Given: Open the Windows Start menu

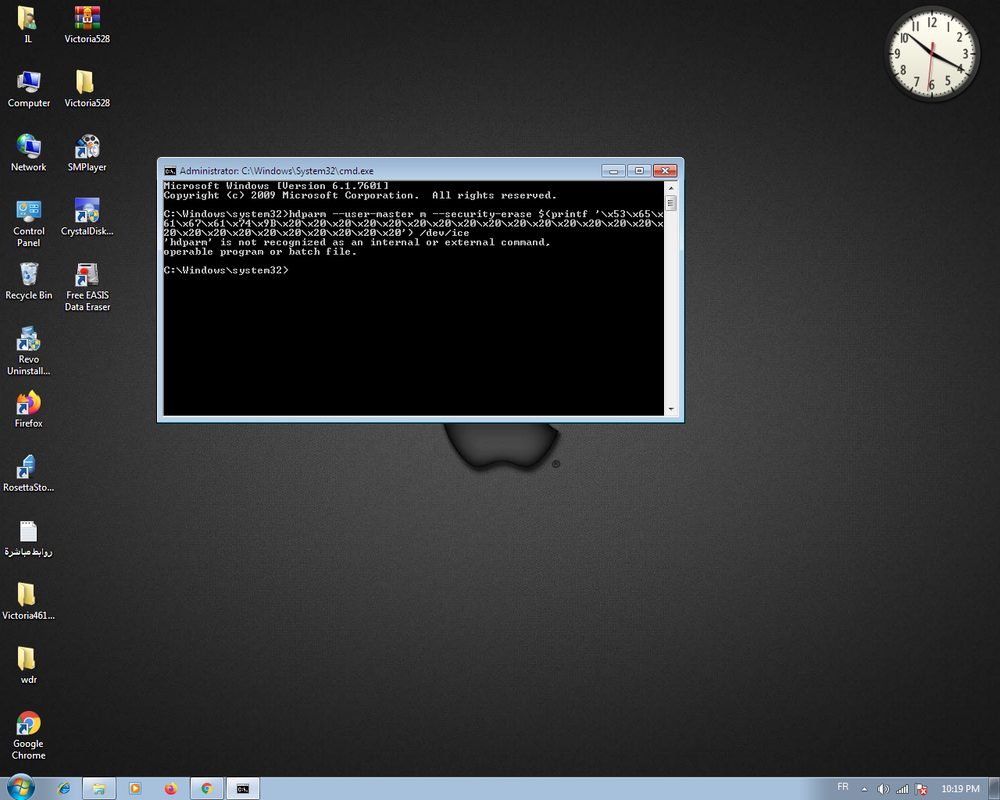Looking at the screenshot, I should 20,788.
